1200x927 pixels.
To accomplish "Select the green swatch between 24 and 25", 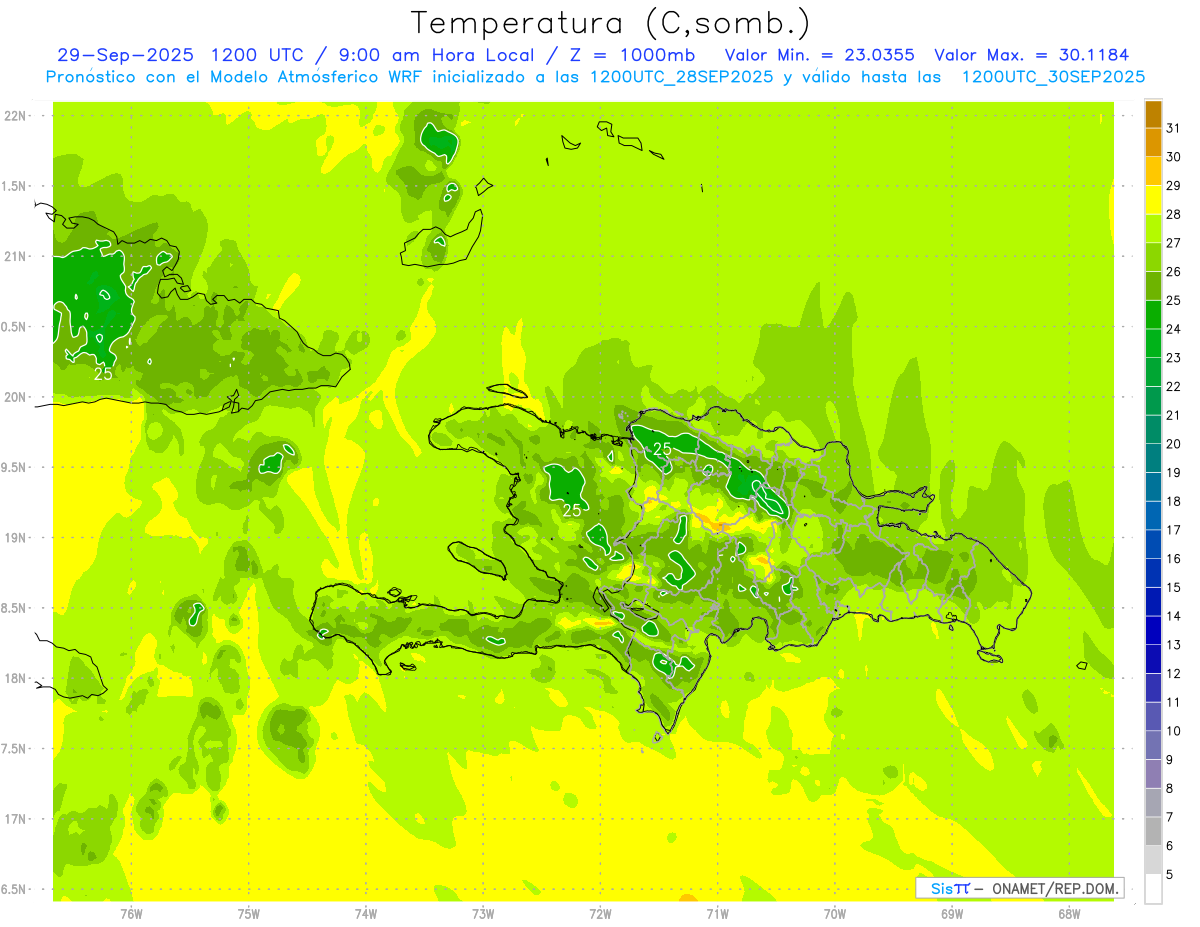I will point(1153,315).
